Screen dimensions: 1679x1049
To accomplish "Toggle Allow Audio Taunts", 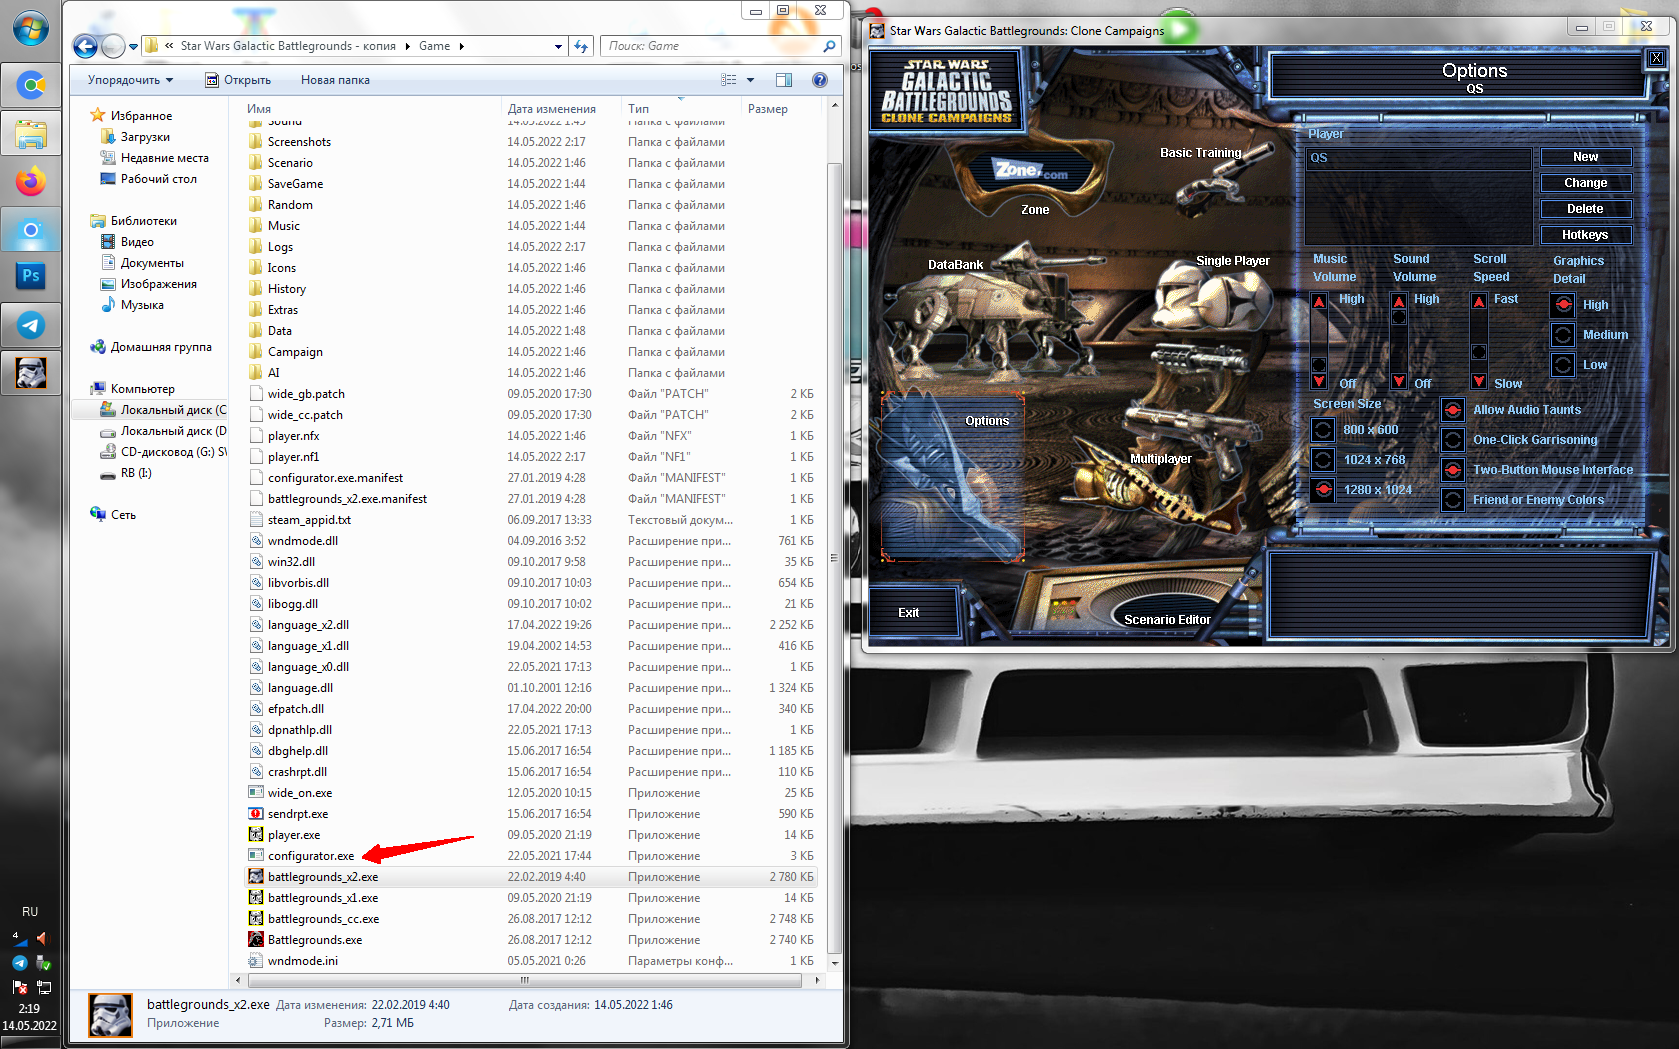I will (1453, 410).
